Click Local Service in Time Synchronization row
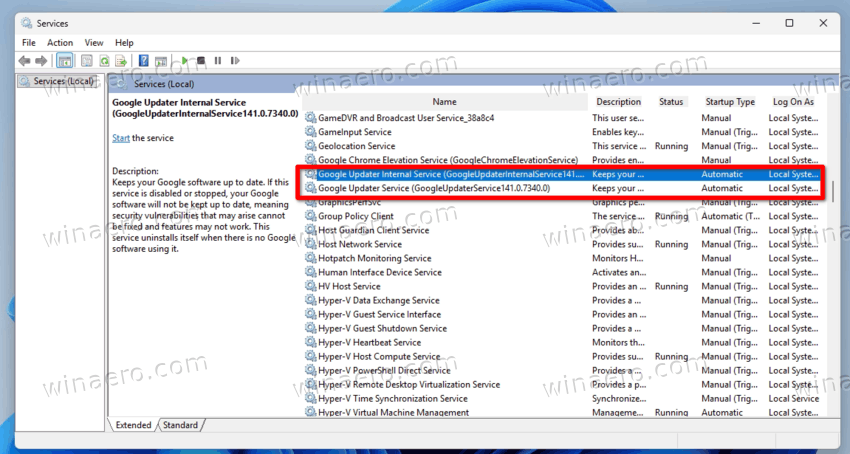 coord(794,399)
